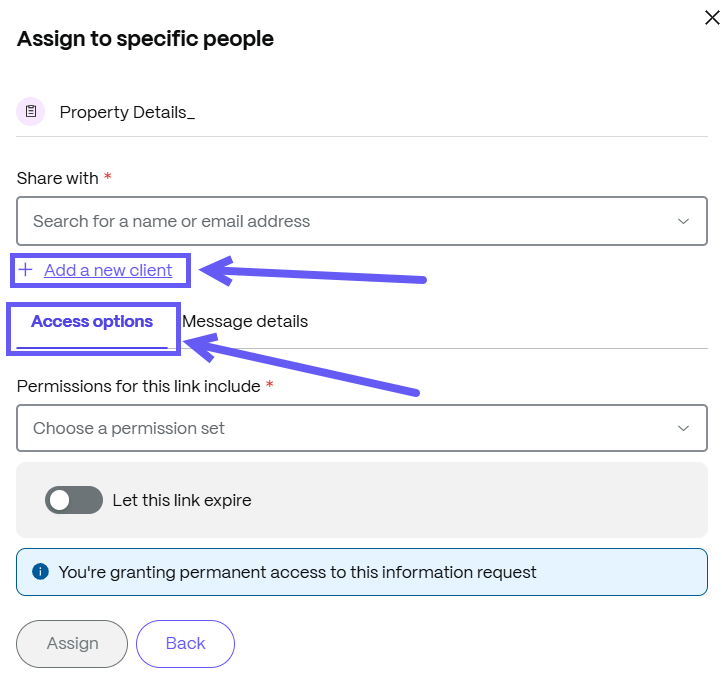Switch to the Access options tab
This screenshot has height=675, width=722.
click(x=92, y=322)
